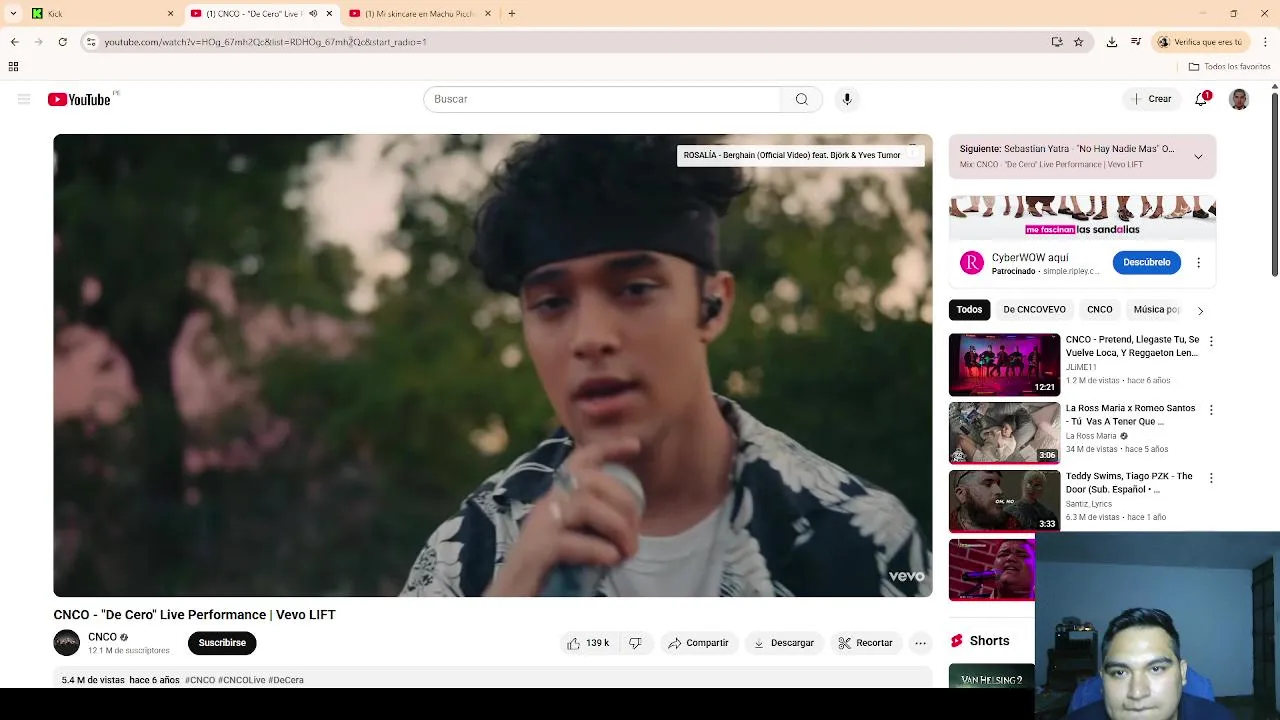This screenshot has width=1280, height=720.
Task: Install app icon in address bar
Action: click(1057, 42)
